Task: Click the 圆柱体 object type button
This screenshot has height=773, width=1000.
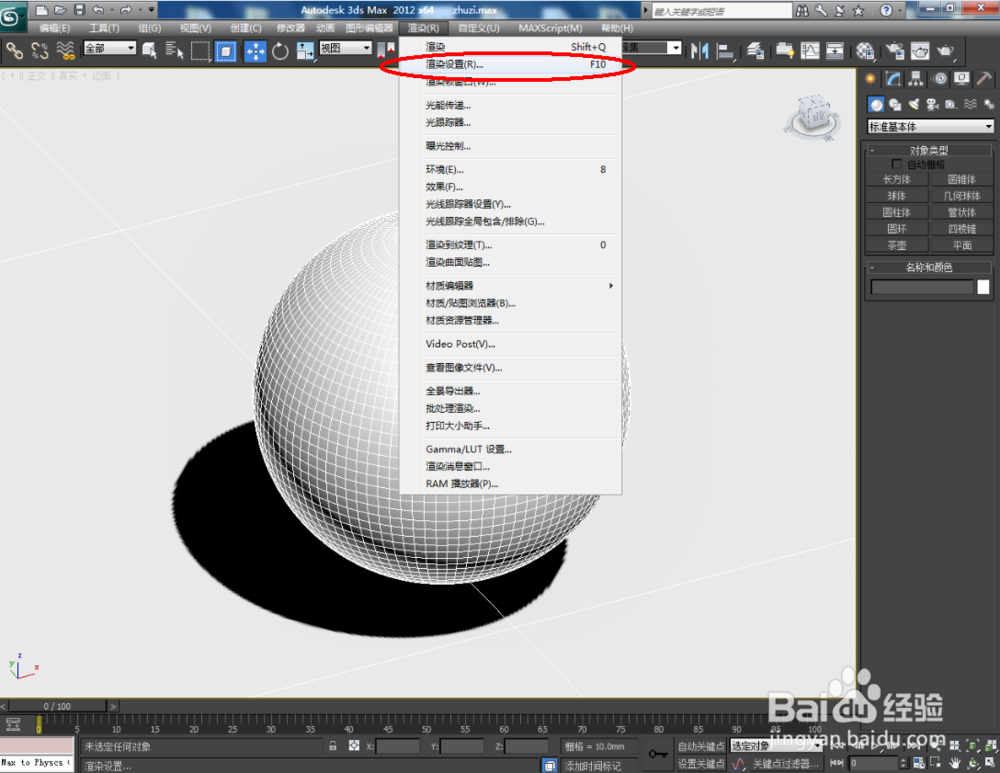Action: (x=897, y=212)
